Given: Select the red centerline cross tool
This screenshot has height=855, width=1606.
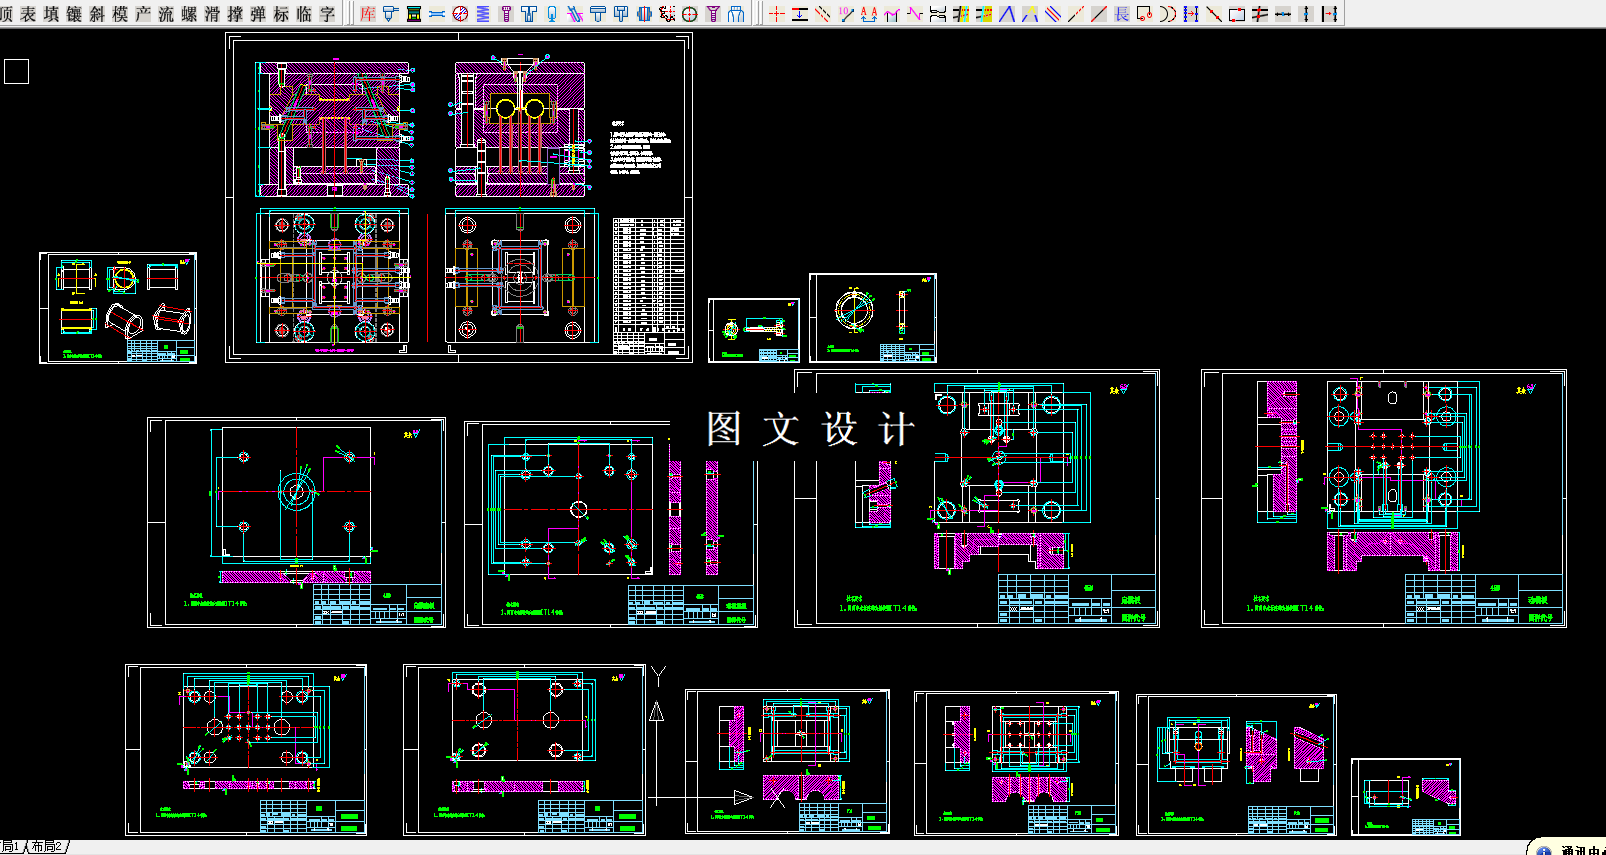Looking at the screenshot, I should 777,14.
